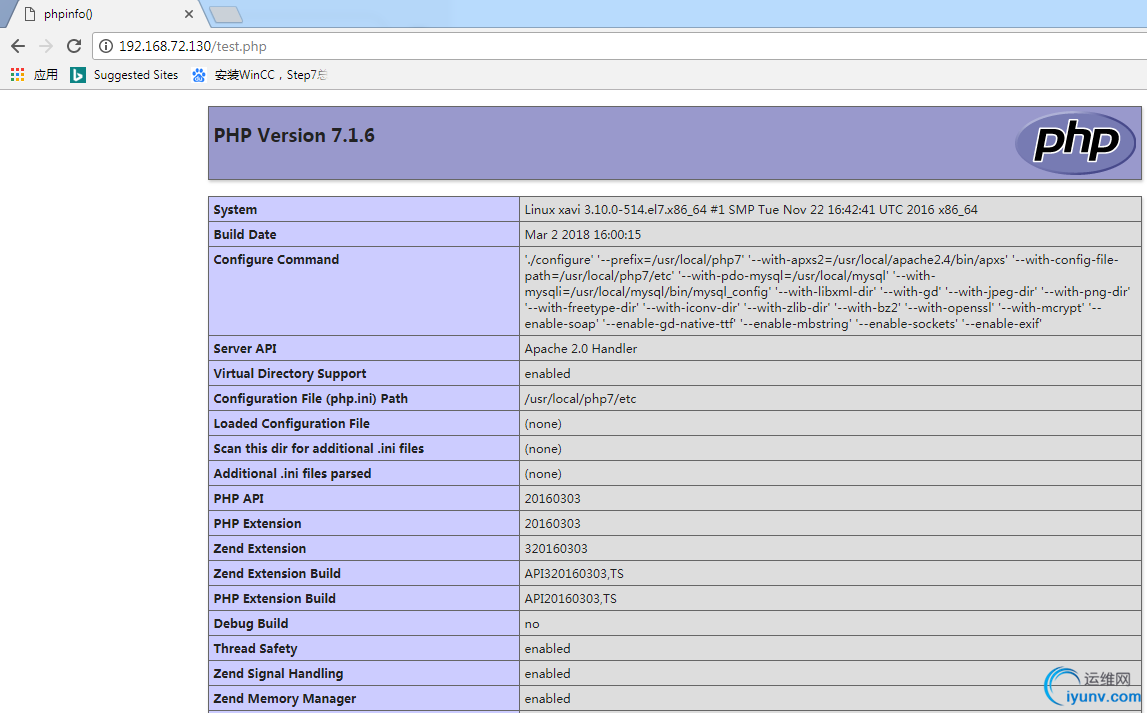1147x713 pixels.
Task: Select PHP Extension Build label
Action: tap(274, 598)
